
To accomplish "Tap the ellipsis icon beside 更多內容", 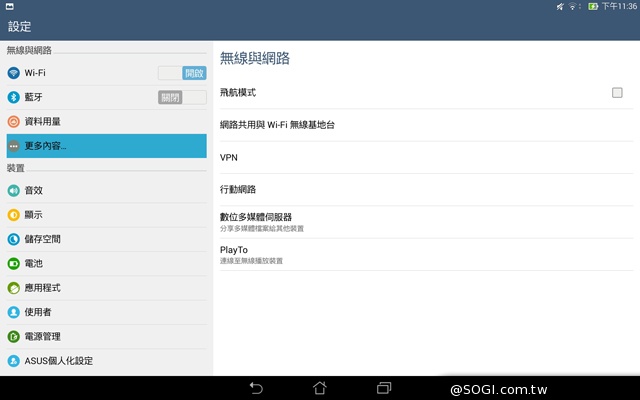I will pos(13,146).
